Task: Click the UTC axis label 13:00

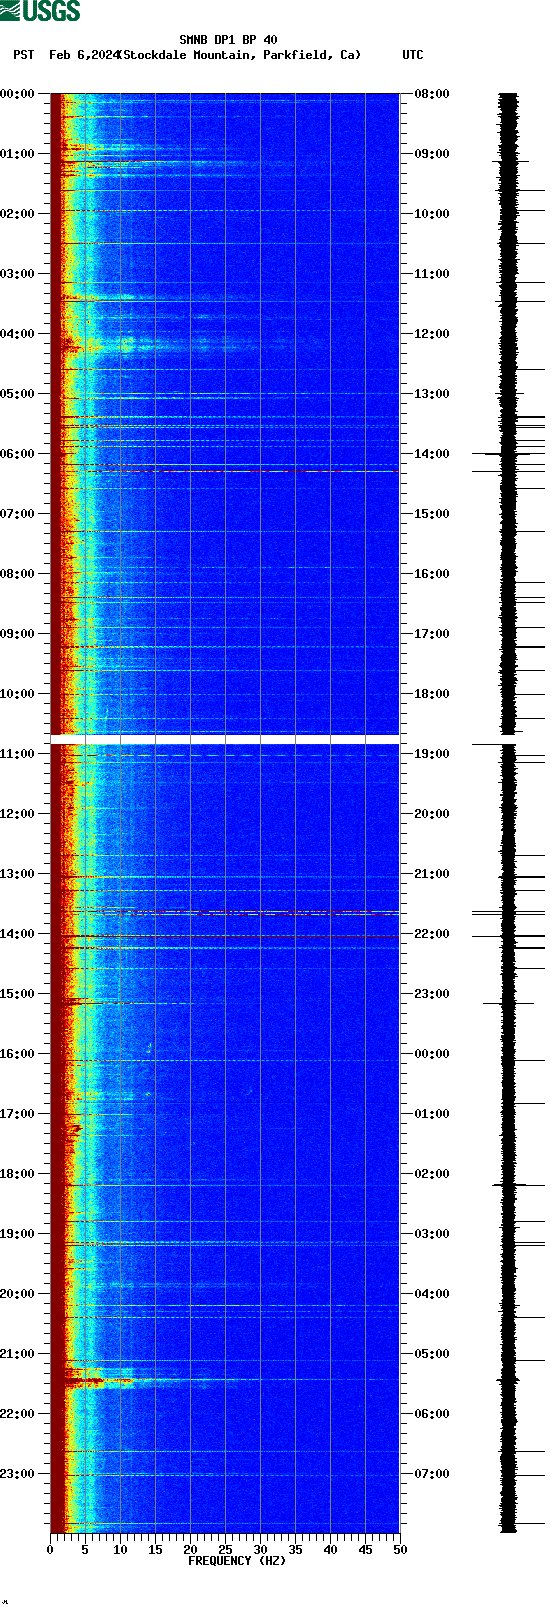Action: (x=432, y=394)
